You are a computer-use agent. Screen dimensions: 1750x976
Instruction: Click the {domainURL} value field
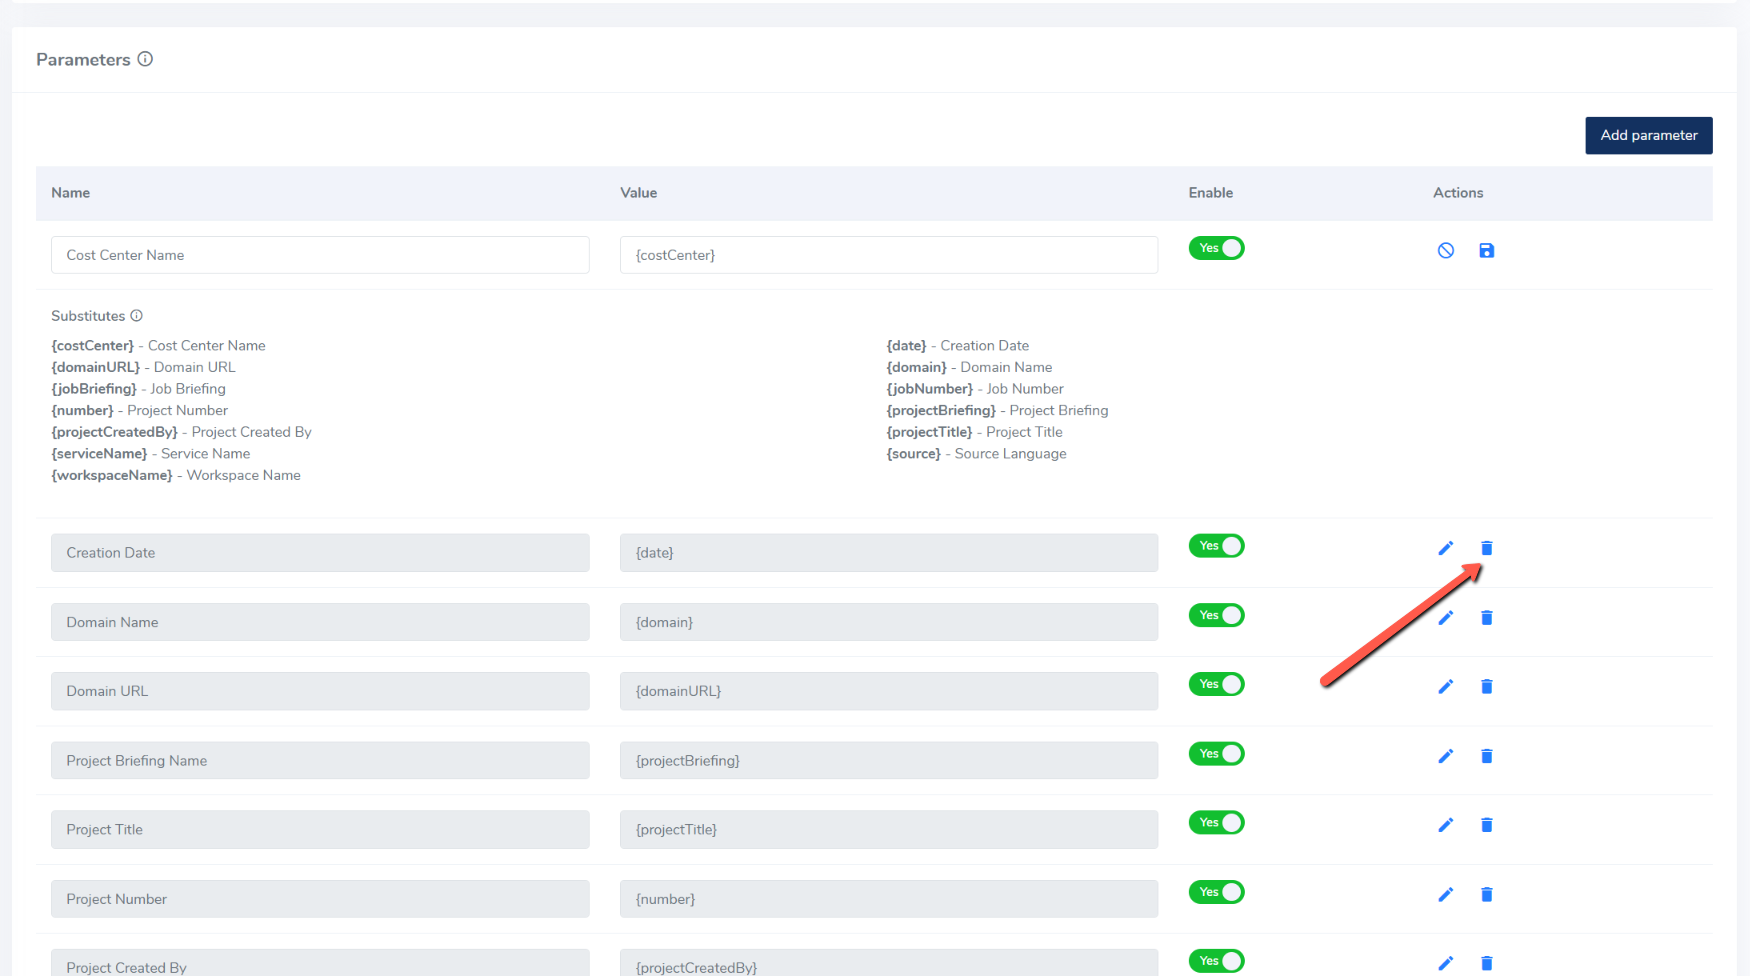pyautogui.click(x=889, y=691)
